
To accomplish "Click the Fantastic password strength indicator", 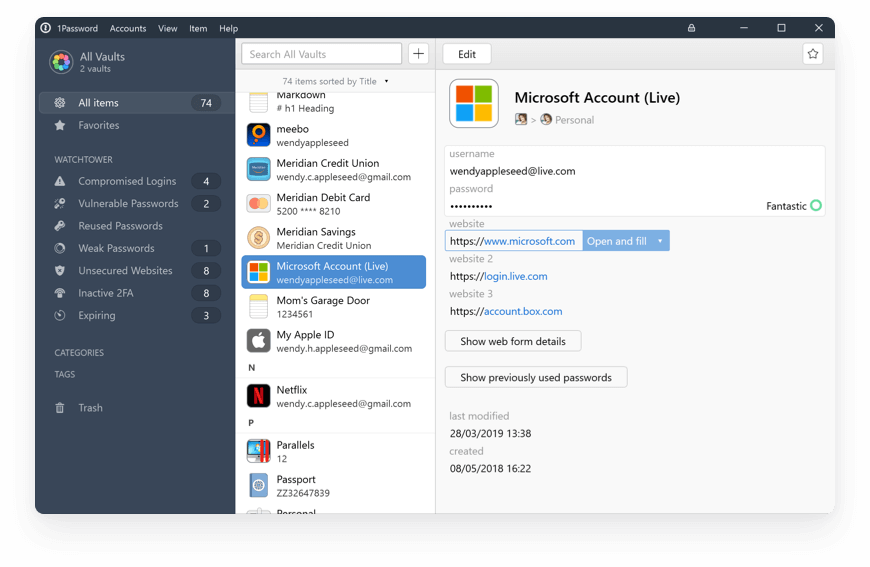I will point(793,206).
